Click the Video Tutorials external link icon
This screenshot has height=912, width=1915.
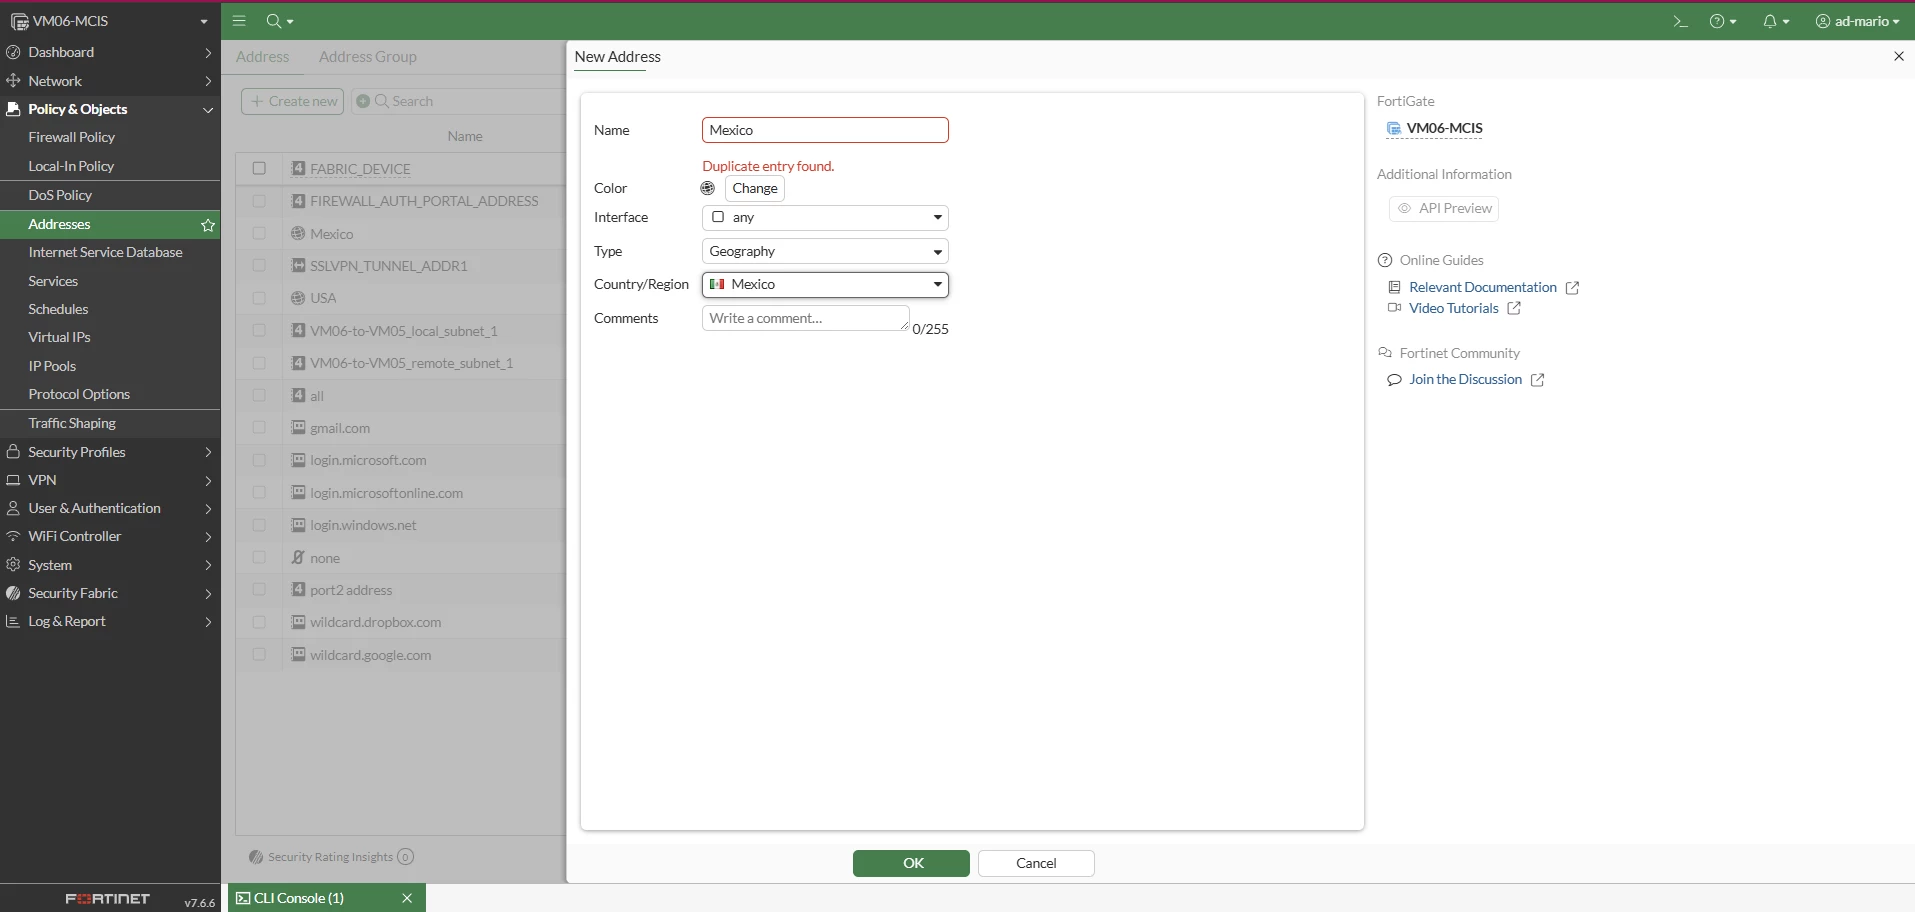pyautogui.click(x=1514, y=309)
